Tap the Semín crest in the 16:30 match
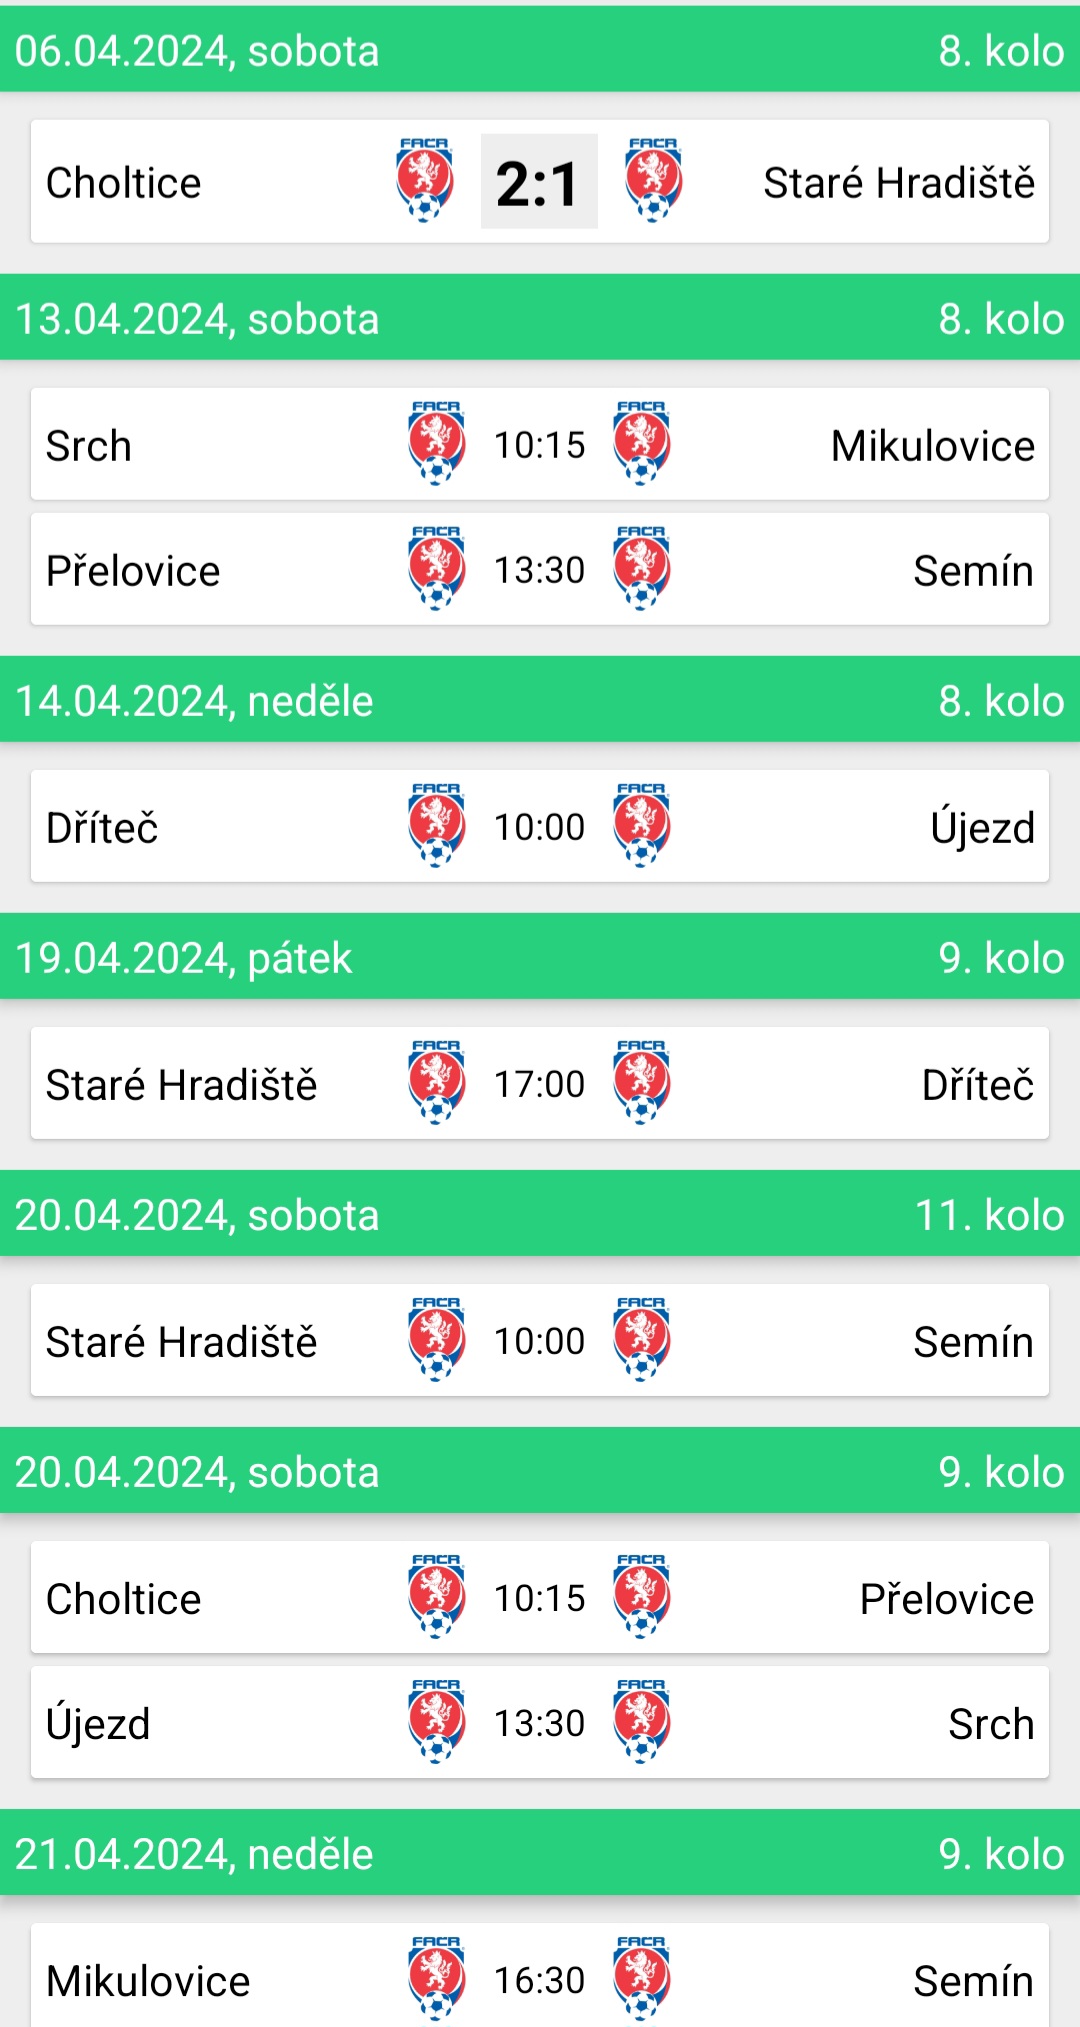 642,1978
